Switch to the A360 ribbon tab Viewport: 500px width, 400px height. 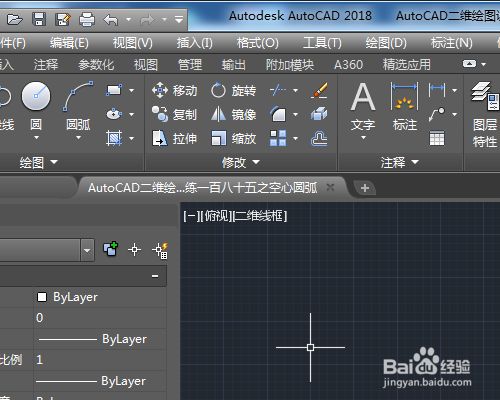[348, 64]
